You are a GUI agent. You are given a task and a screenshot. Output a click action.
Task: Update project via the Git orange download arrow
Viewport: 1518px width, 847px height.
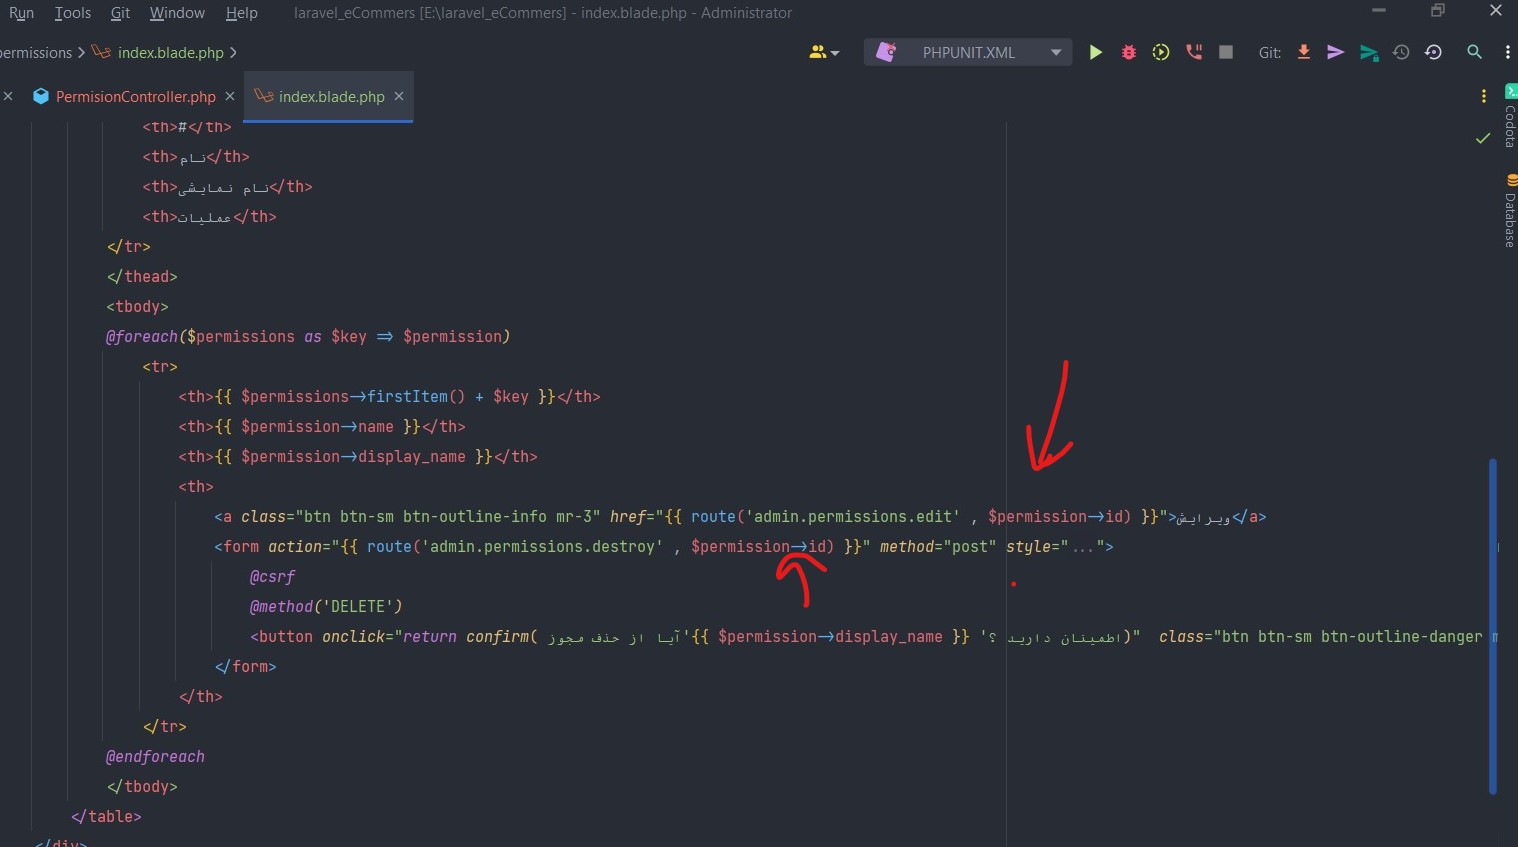pyautogui.click(x=1304, y=52)
